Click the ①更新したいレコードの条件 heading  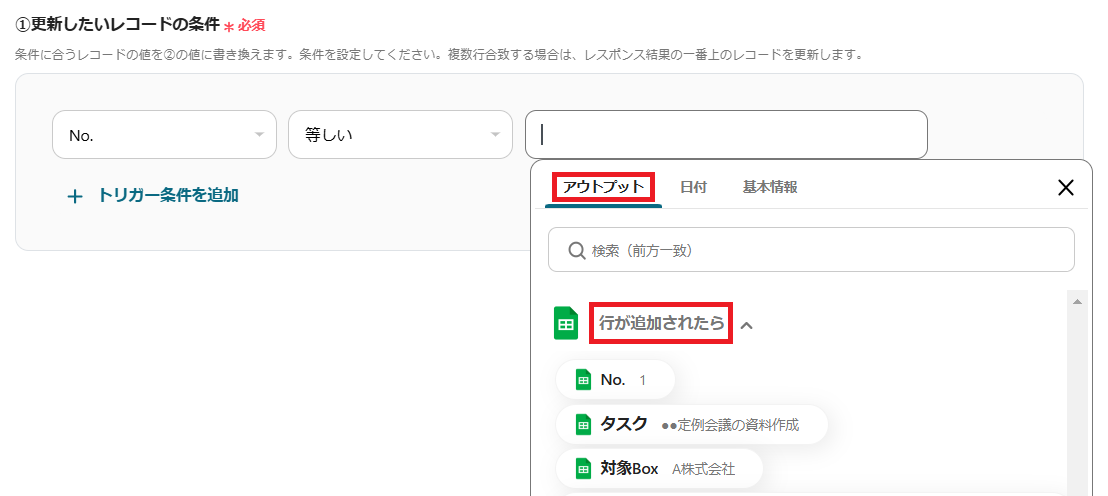coord(117,24)
